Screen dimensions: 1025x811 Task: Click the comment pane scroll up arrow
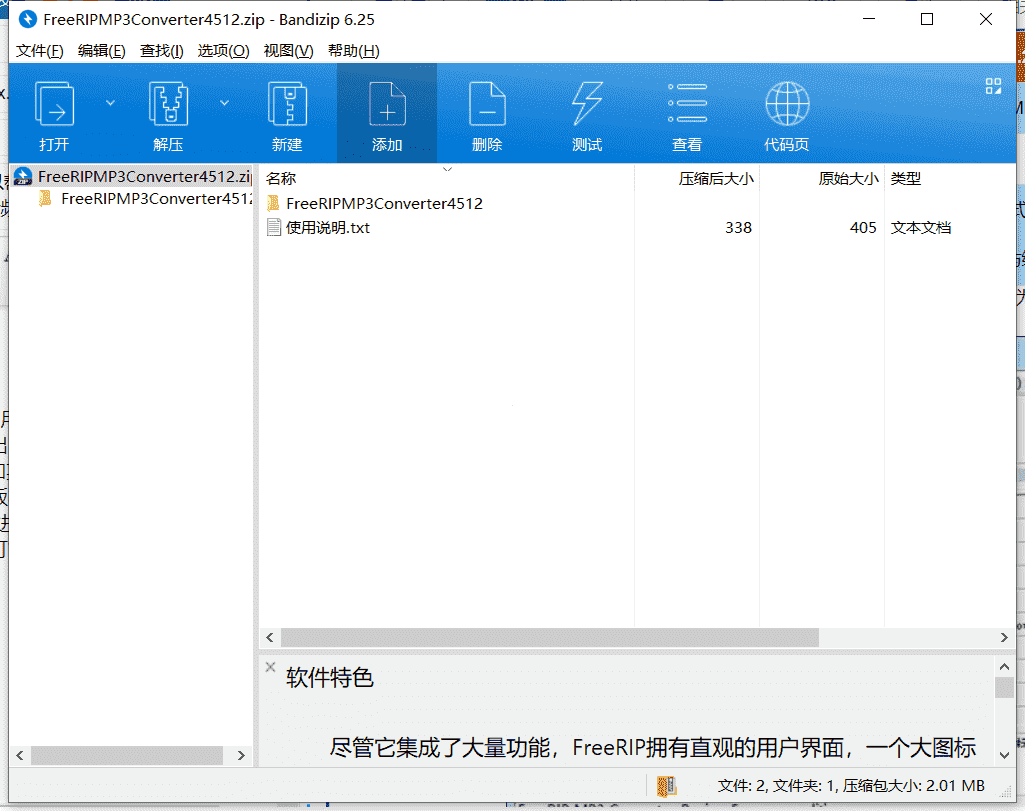coord(1004,667)
